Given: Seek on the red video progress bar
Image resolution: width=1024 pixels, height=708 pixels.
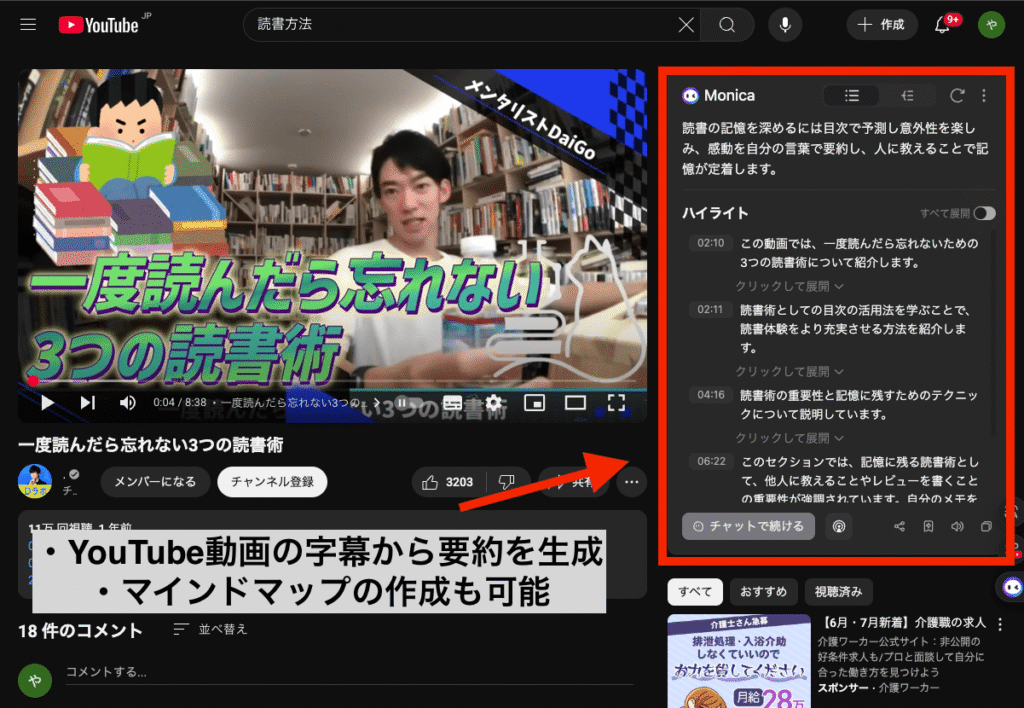Looking at the screenshot, I should [x=332, y=380].
